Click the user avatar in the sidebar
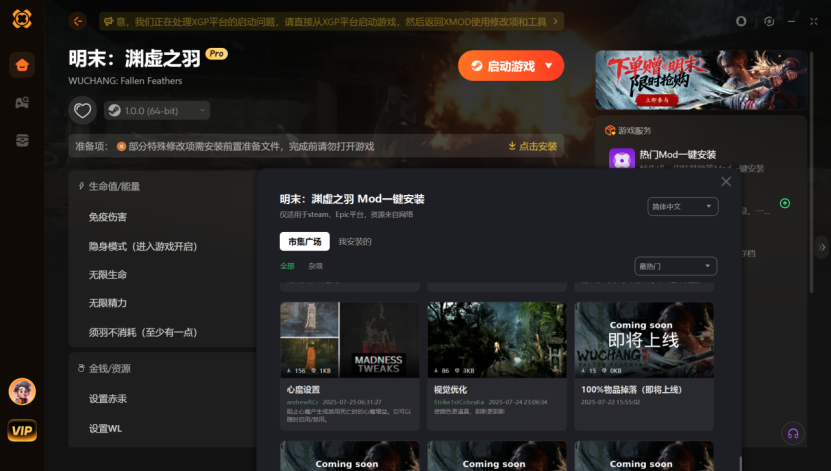 pos(22,392)
